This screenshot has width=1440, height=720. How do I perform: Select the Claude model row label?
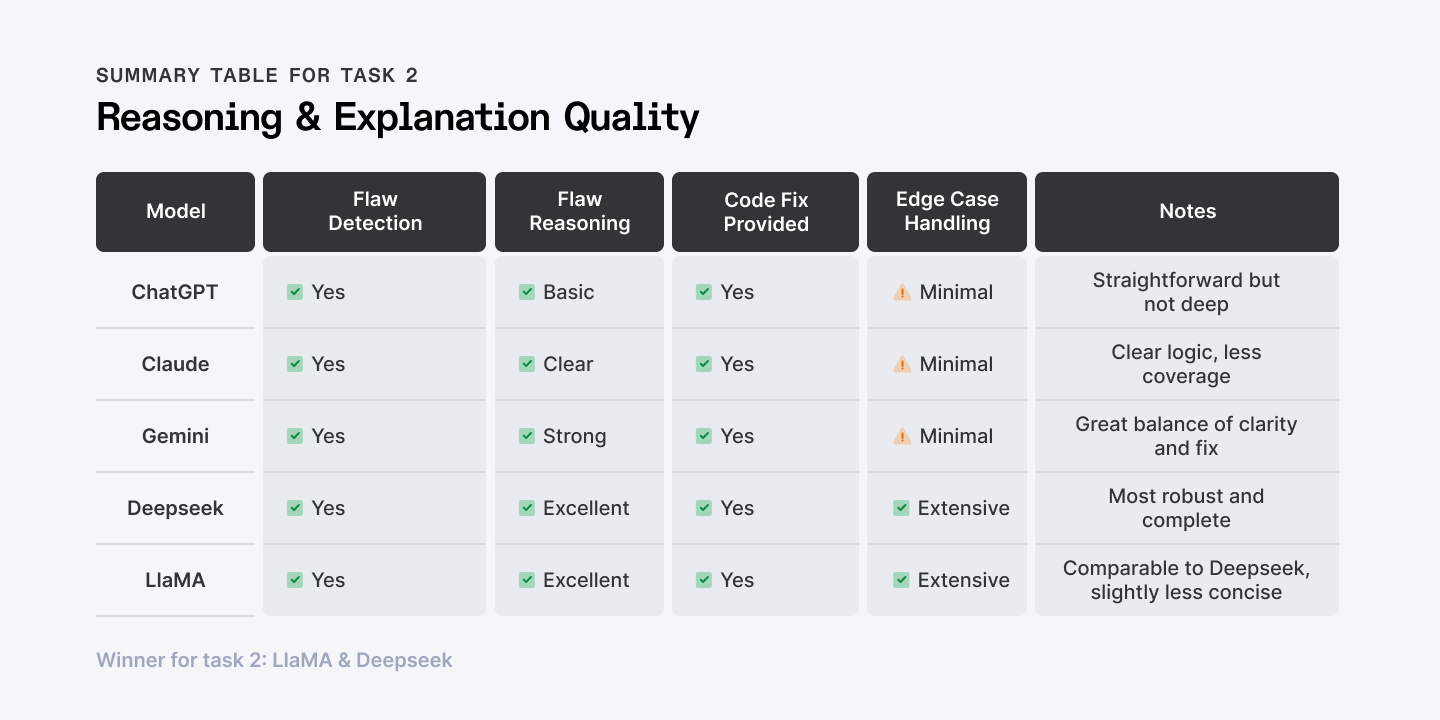[175, 364]
